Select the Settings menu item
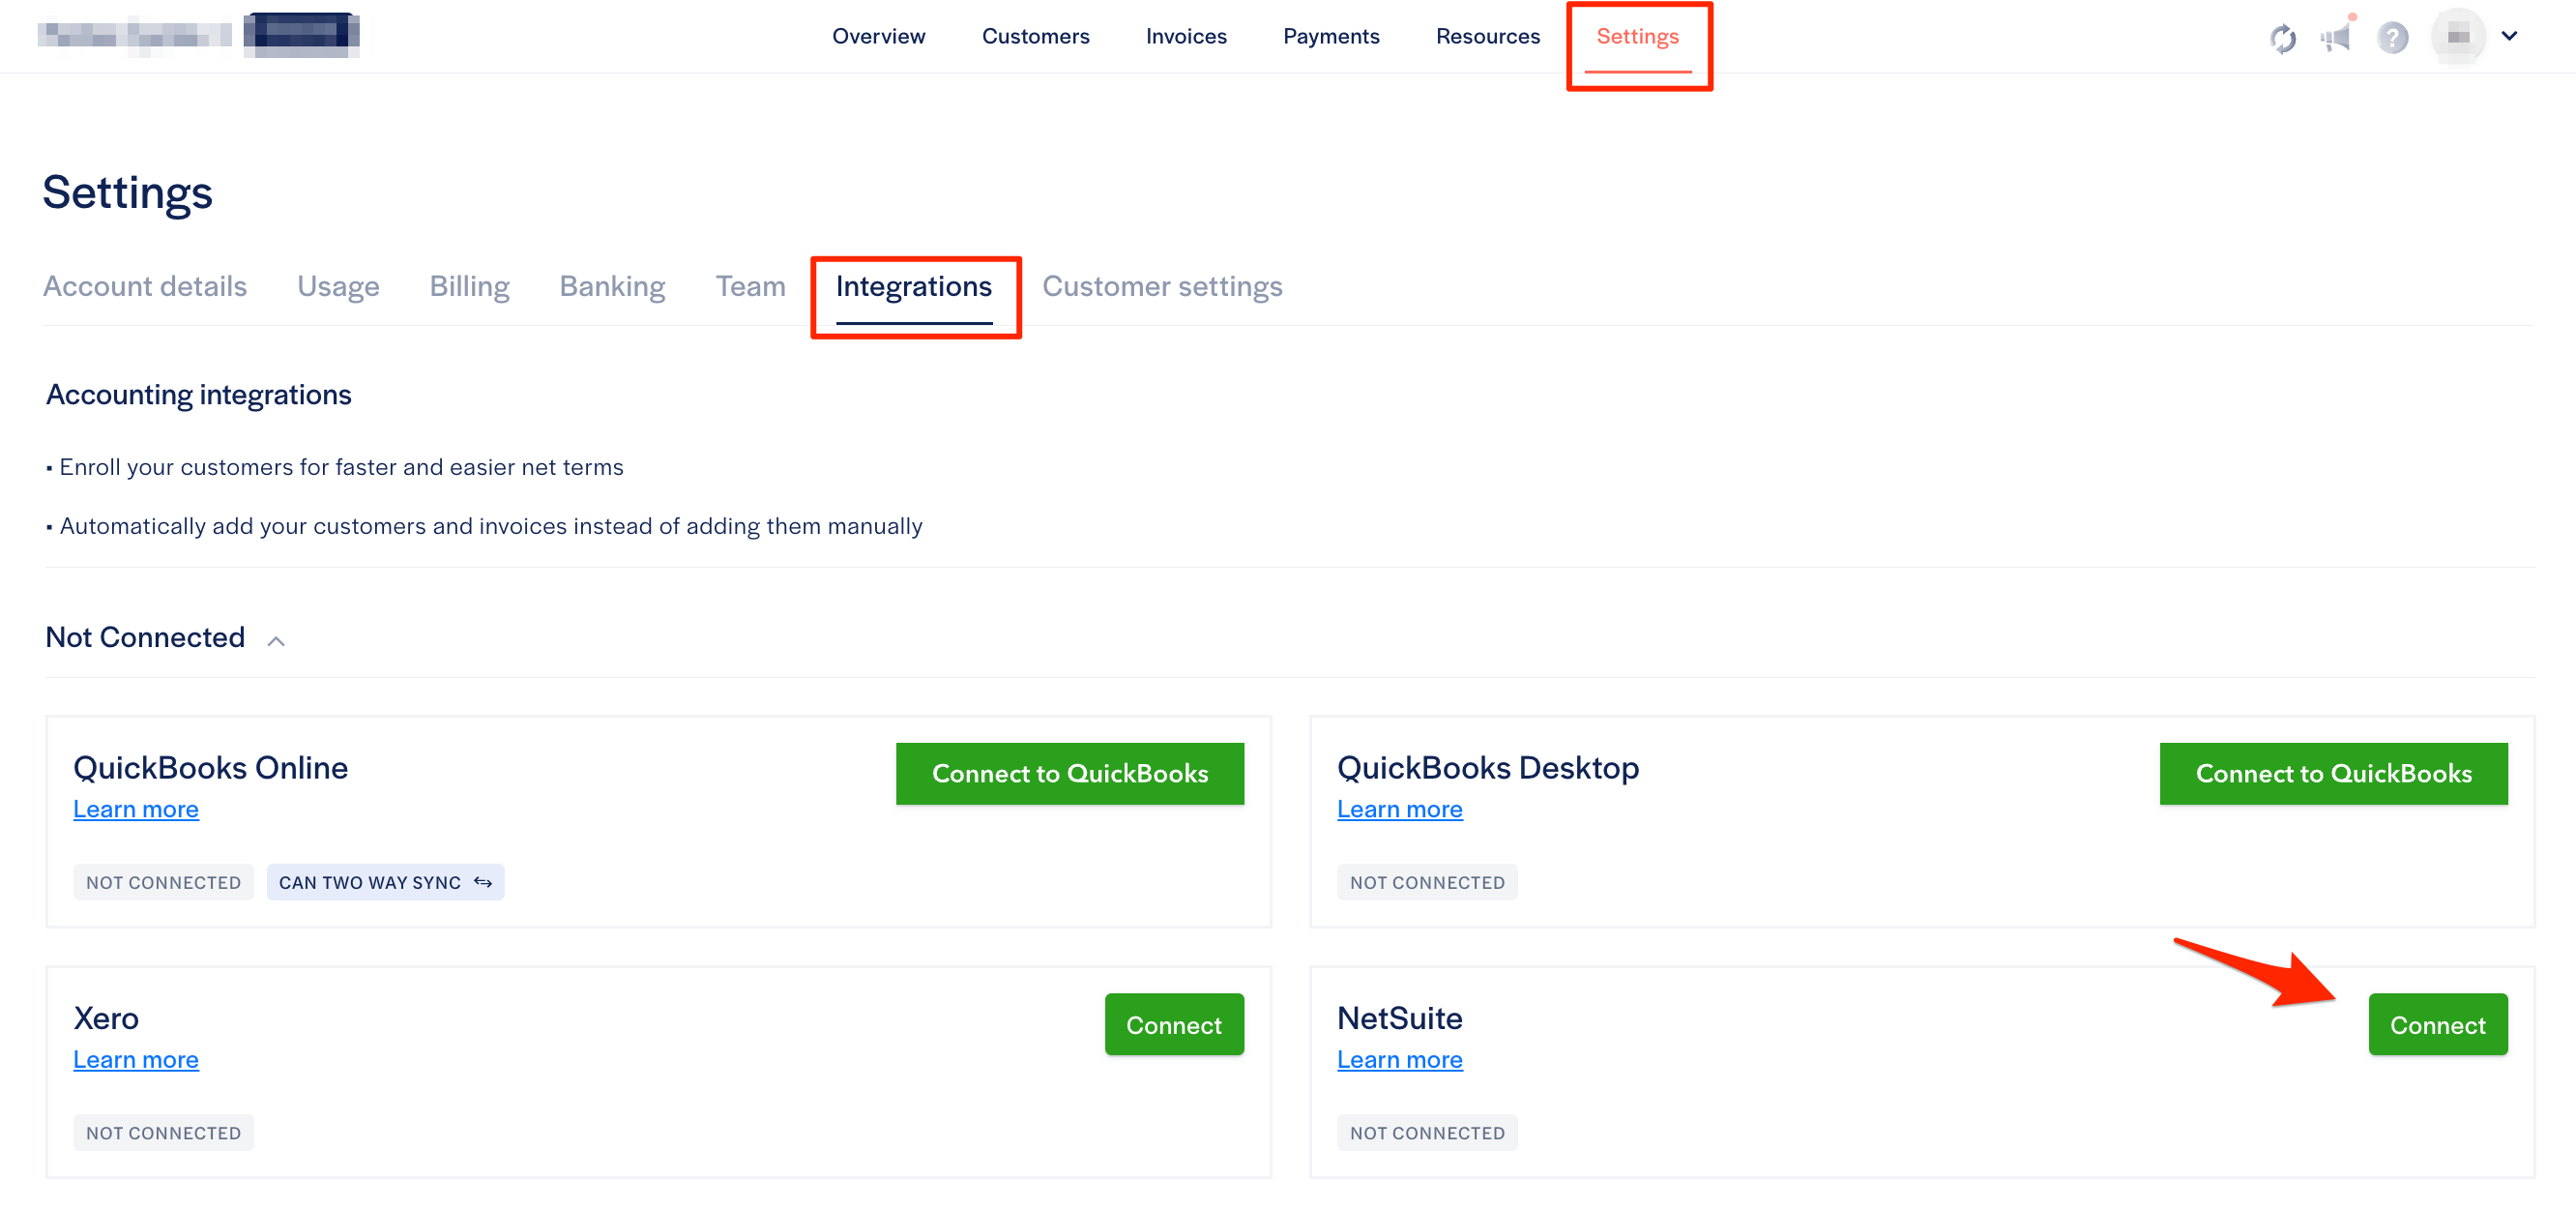This screenshot has width=2576, height=1209. click(x=1637, y=36)
